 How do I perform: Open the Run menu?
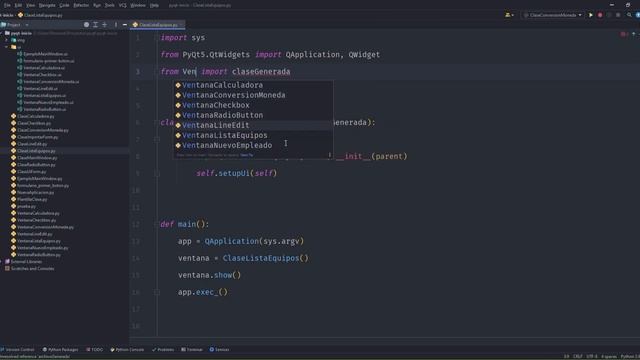(x=97, y=5)
